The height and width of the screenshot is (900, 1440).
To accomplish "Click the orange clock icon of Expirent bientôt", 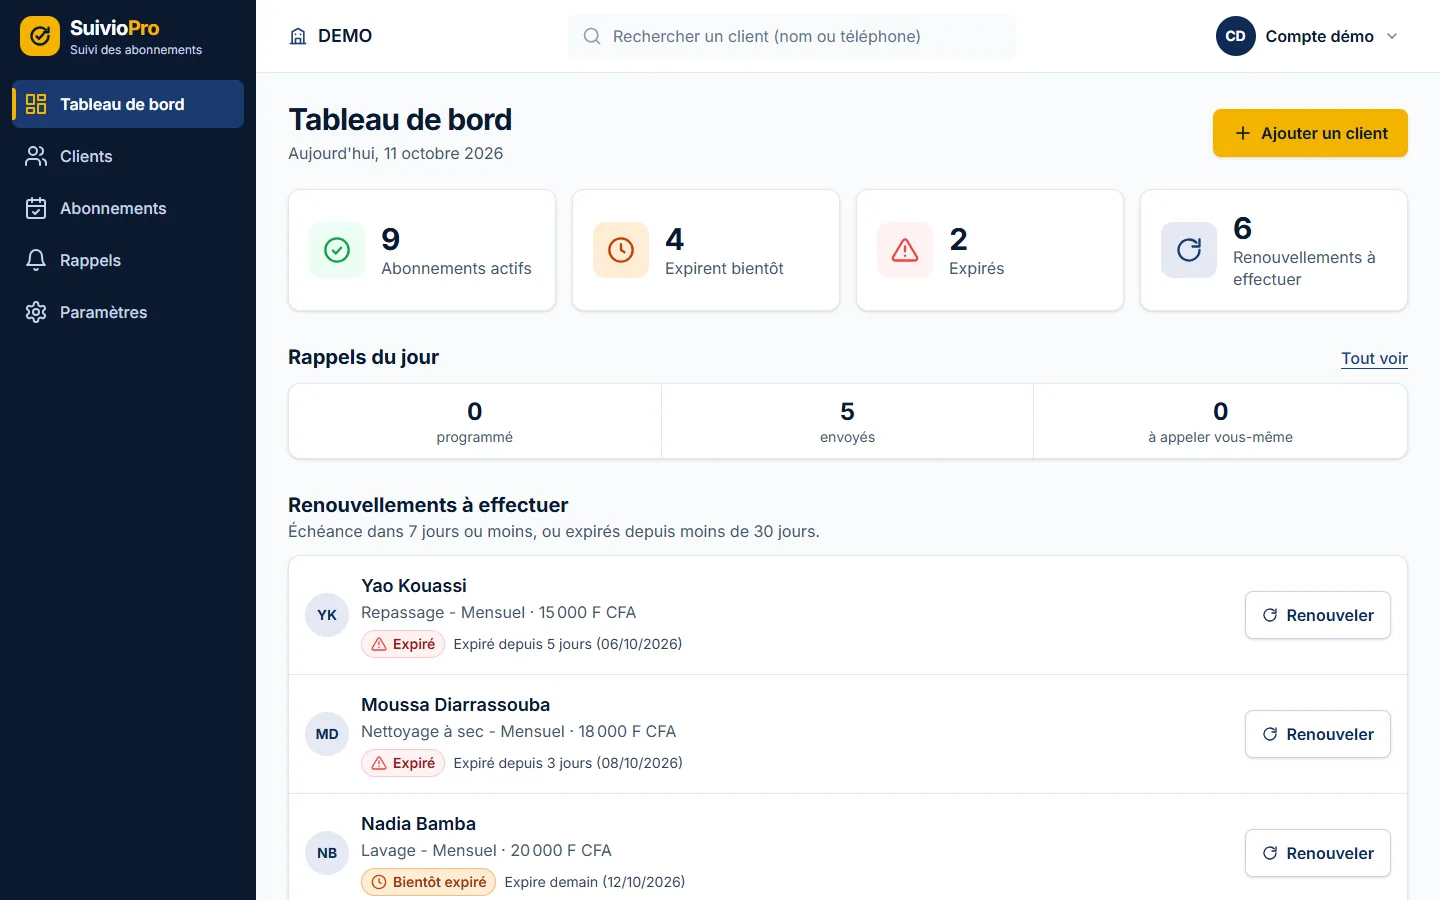I will (621, 250).
